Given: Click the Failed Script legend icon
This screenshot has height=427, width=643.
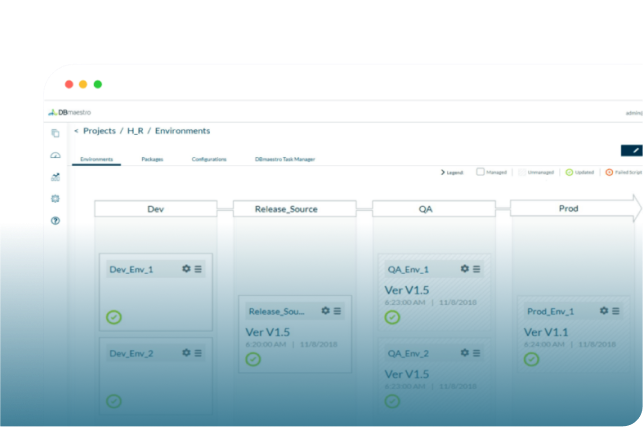Looking at the screenshot, I should tap(609, 172).
